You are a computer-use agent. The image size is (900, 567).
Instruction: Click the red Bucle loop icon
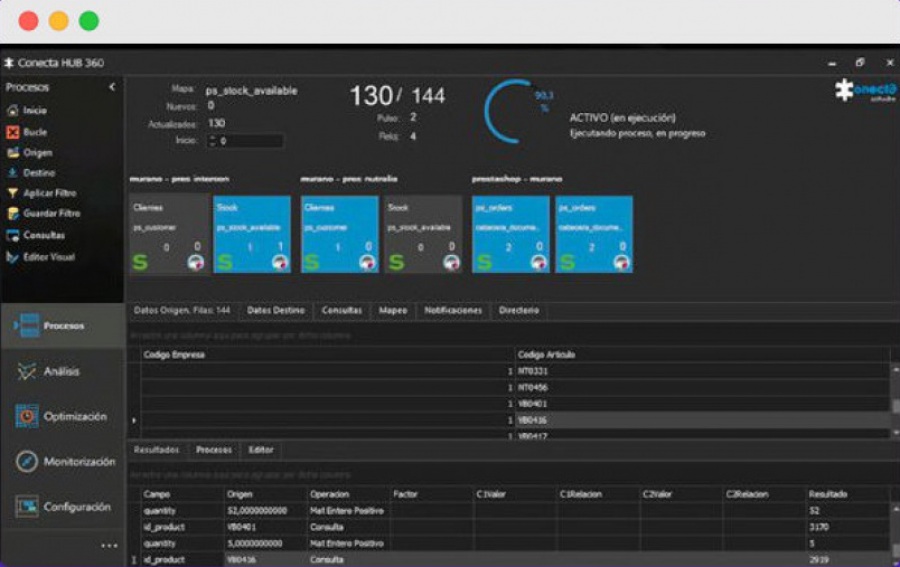(x=13, y=132)
